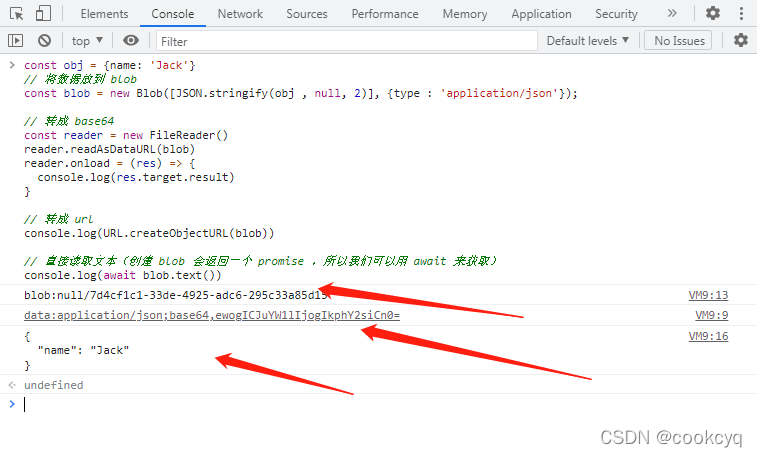Click the reader.readAsDataURL(blob) code line
Screen dimensions: 757x457
point(110,149)
